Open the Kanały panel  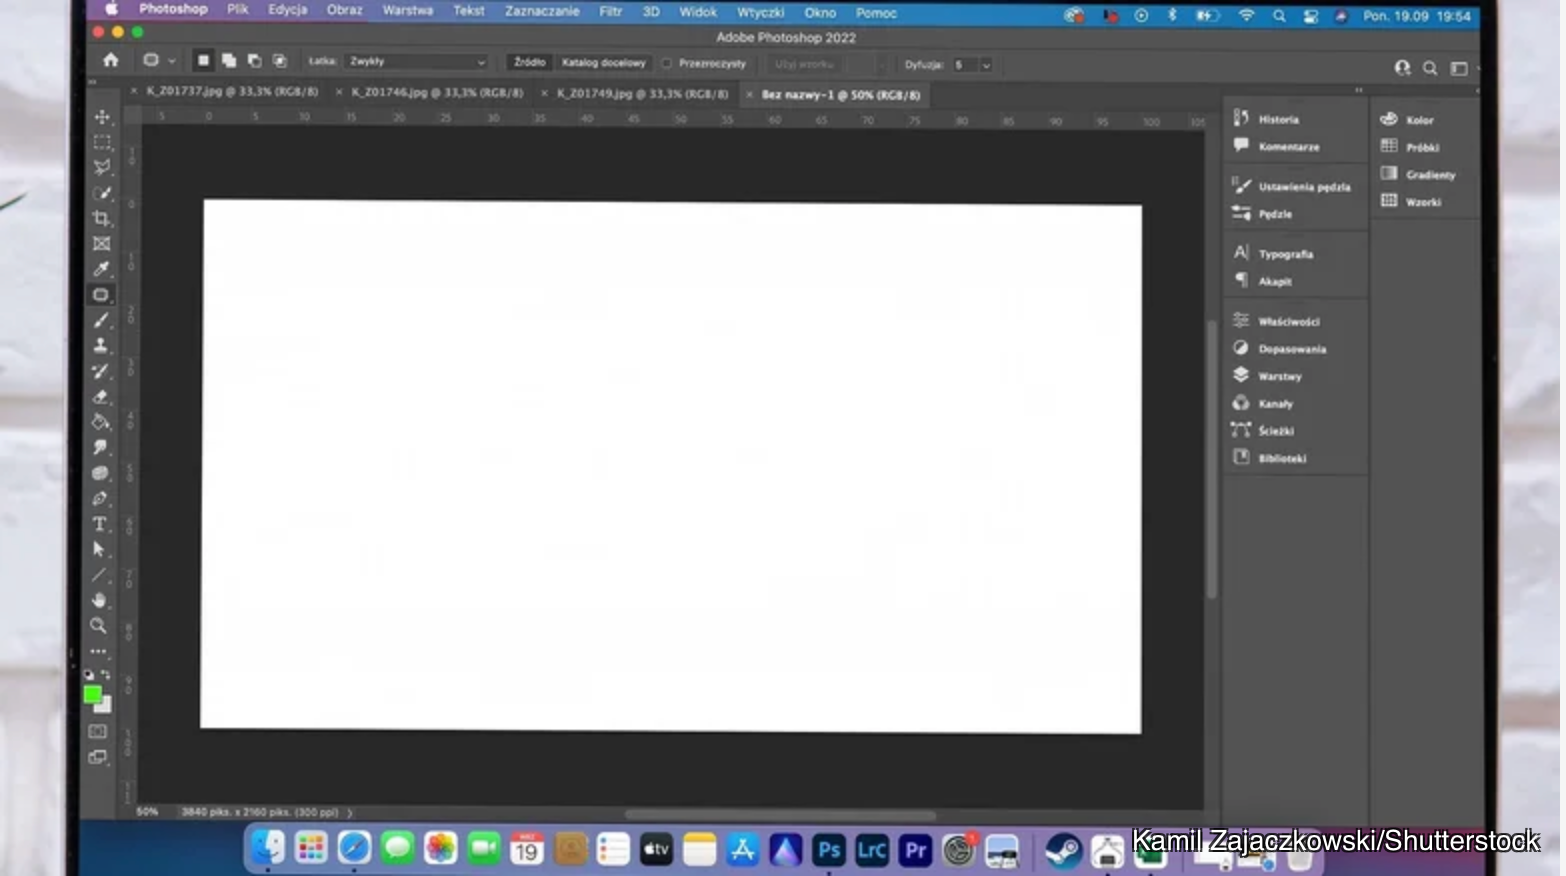point(1276,403)
